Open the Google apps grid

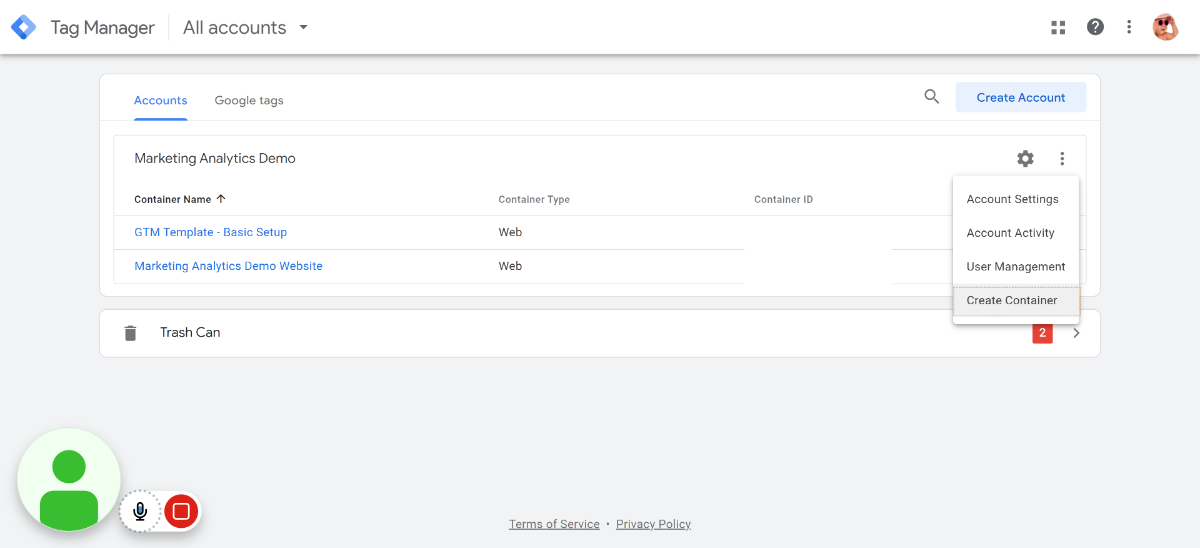click(x=1058, y=27)
